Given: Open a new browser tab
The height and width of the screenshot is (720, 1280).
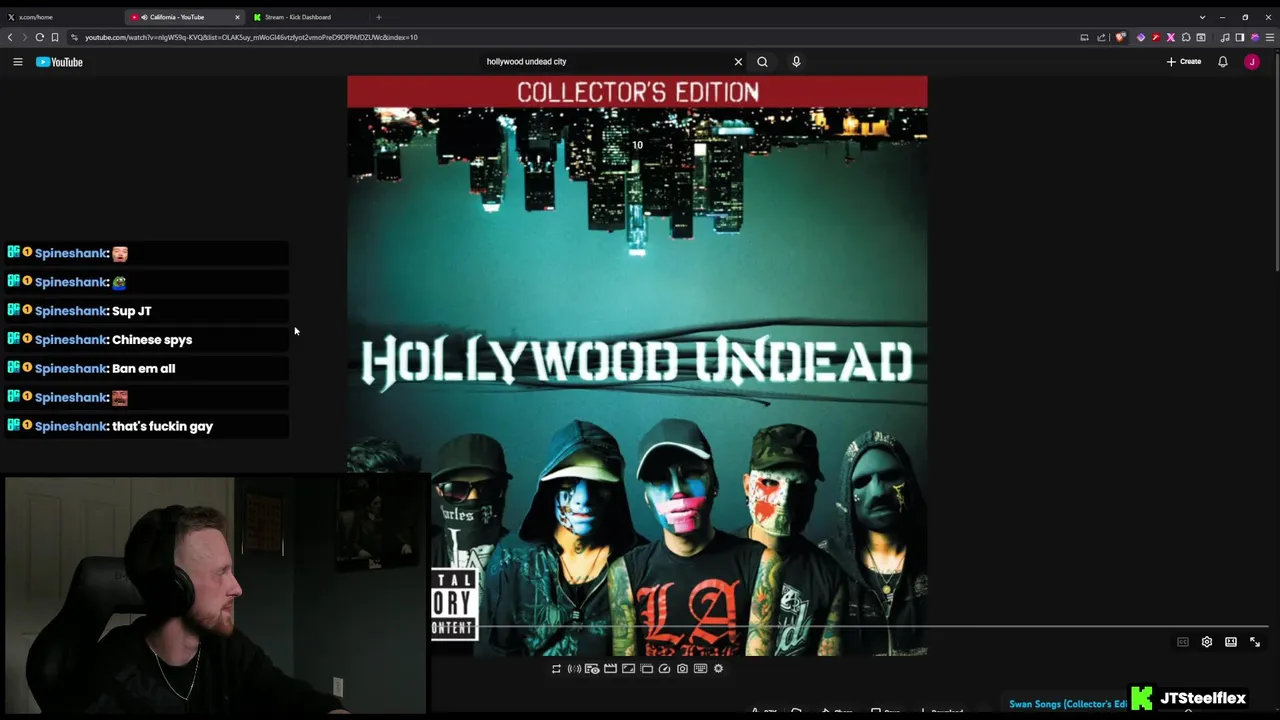Looking at the screenshot, I should tap(378, 17).
